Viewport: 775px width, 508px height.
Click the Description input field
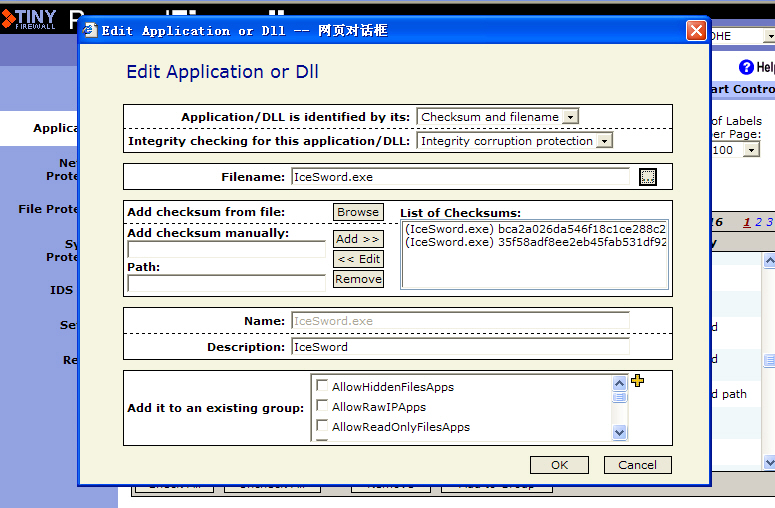460,347
